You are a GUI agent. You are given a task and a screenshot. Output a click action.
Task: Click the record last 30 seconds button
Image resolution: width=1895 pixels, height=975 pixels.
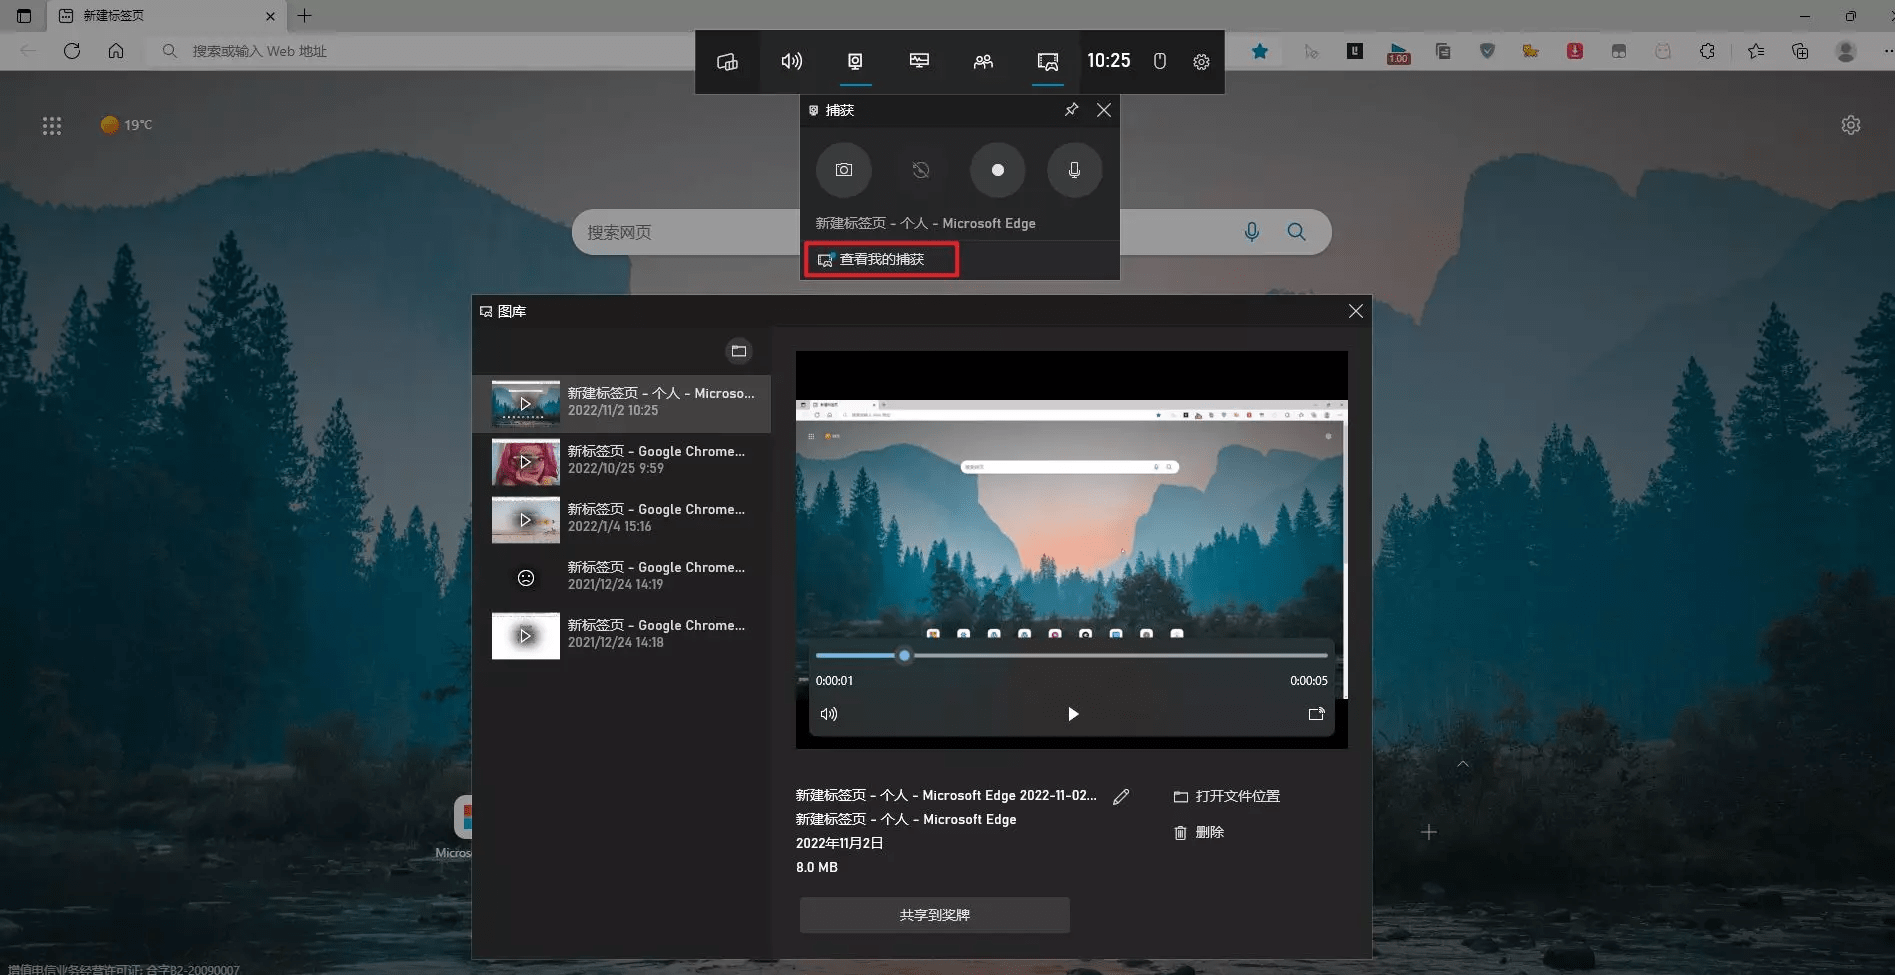pyautogui.click(x=921, y=170)
